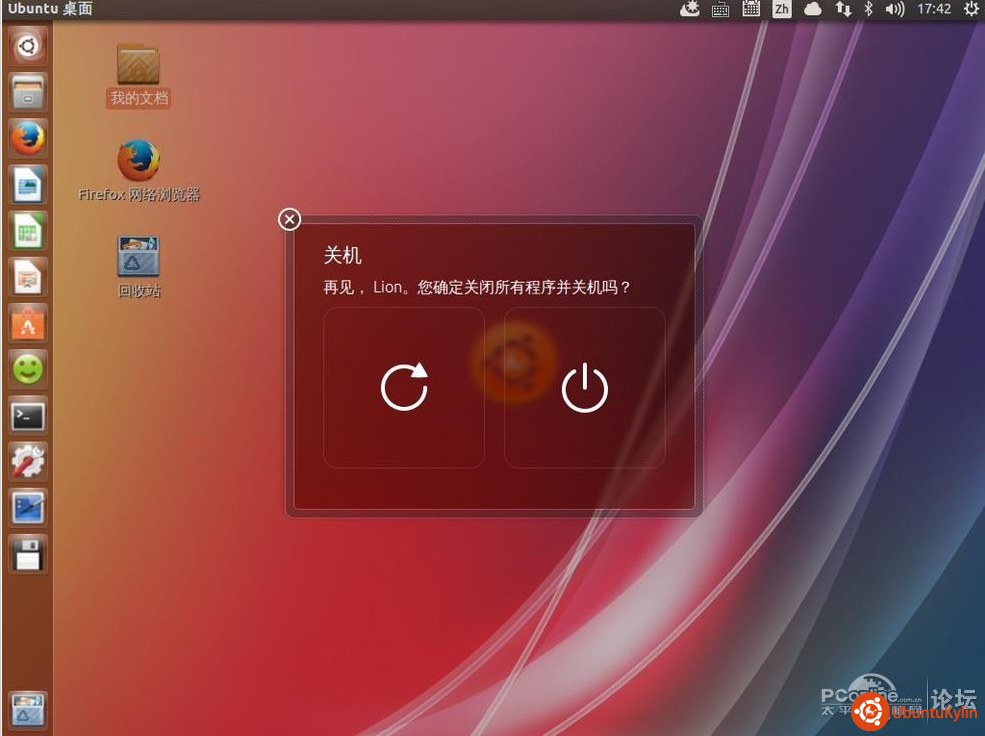Close the shutdown dialog with the X
Image resolution: width=985 pixels, height=736 pixels.
tap(289, 219)
